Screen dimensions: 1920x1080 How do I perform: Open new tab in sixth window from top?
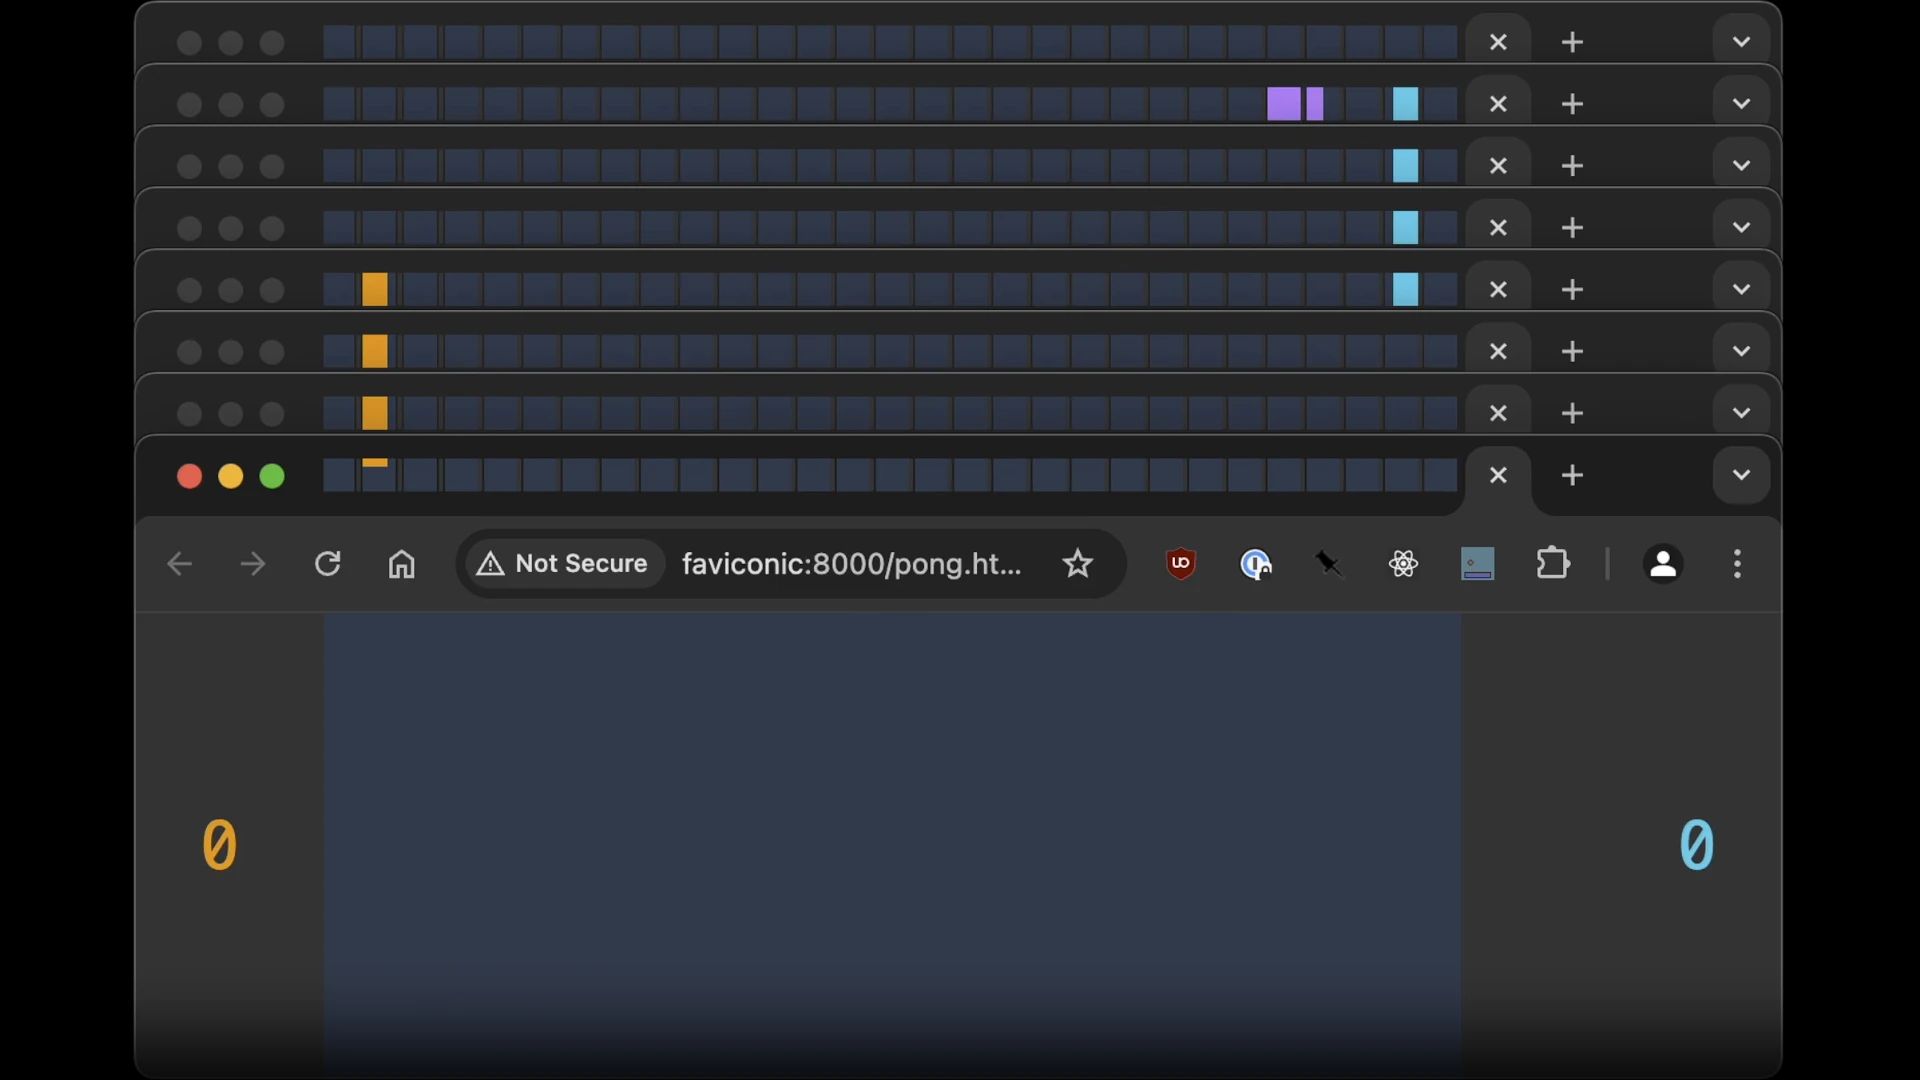coord(1572,351)
